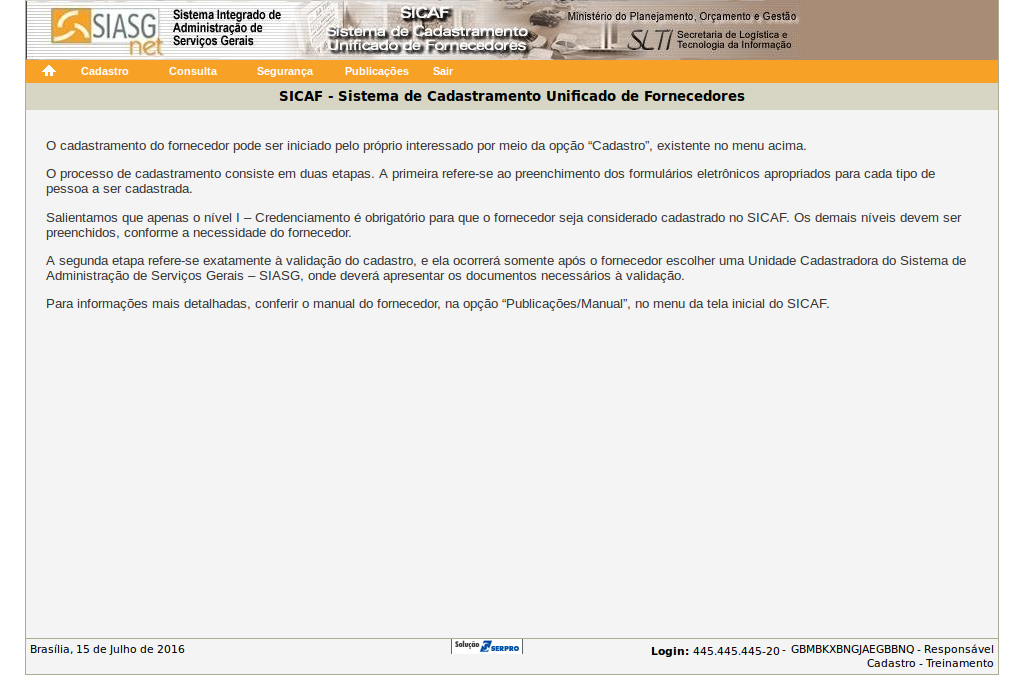This screenshot has height=675, width=1024.
Task: Go to the home icon in menu bar
Action: (x=49, y=71)
